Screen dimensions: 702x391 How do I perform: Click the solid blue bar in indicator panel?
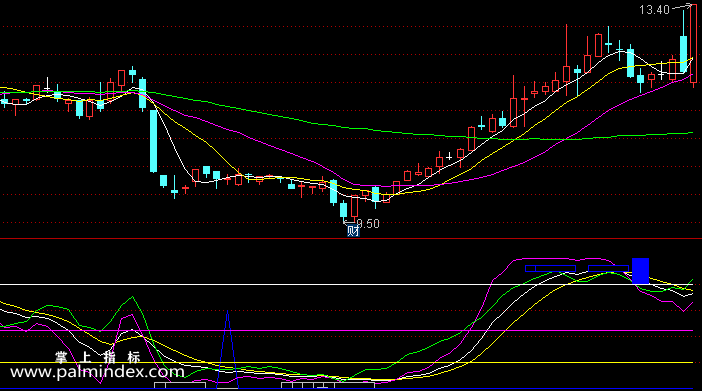pos(640,271)
